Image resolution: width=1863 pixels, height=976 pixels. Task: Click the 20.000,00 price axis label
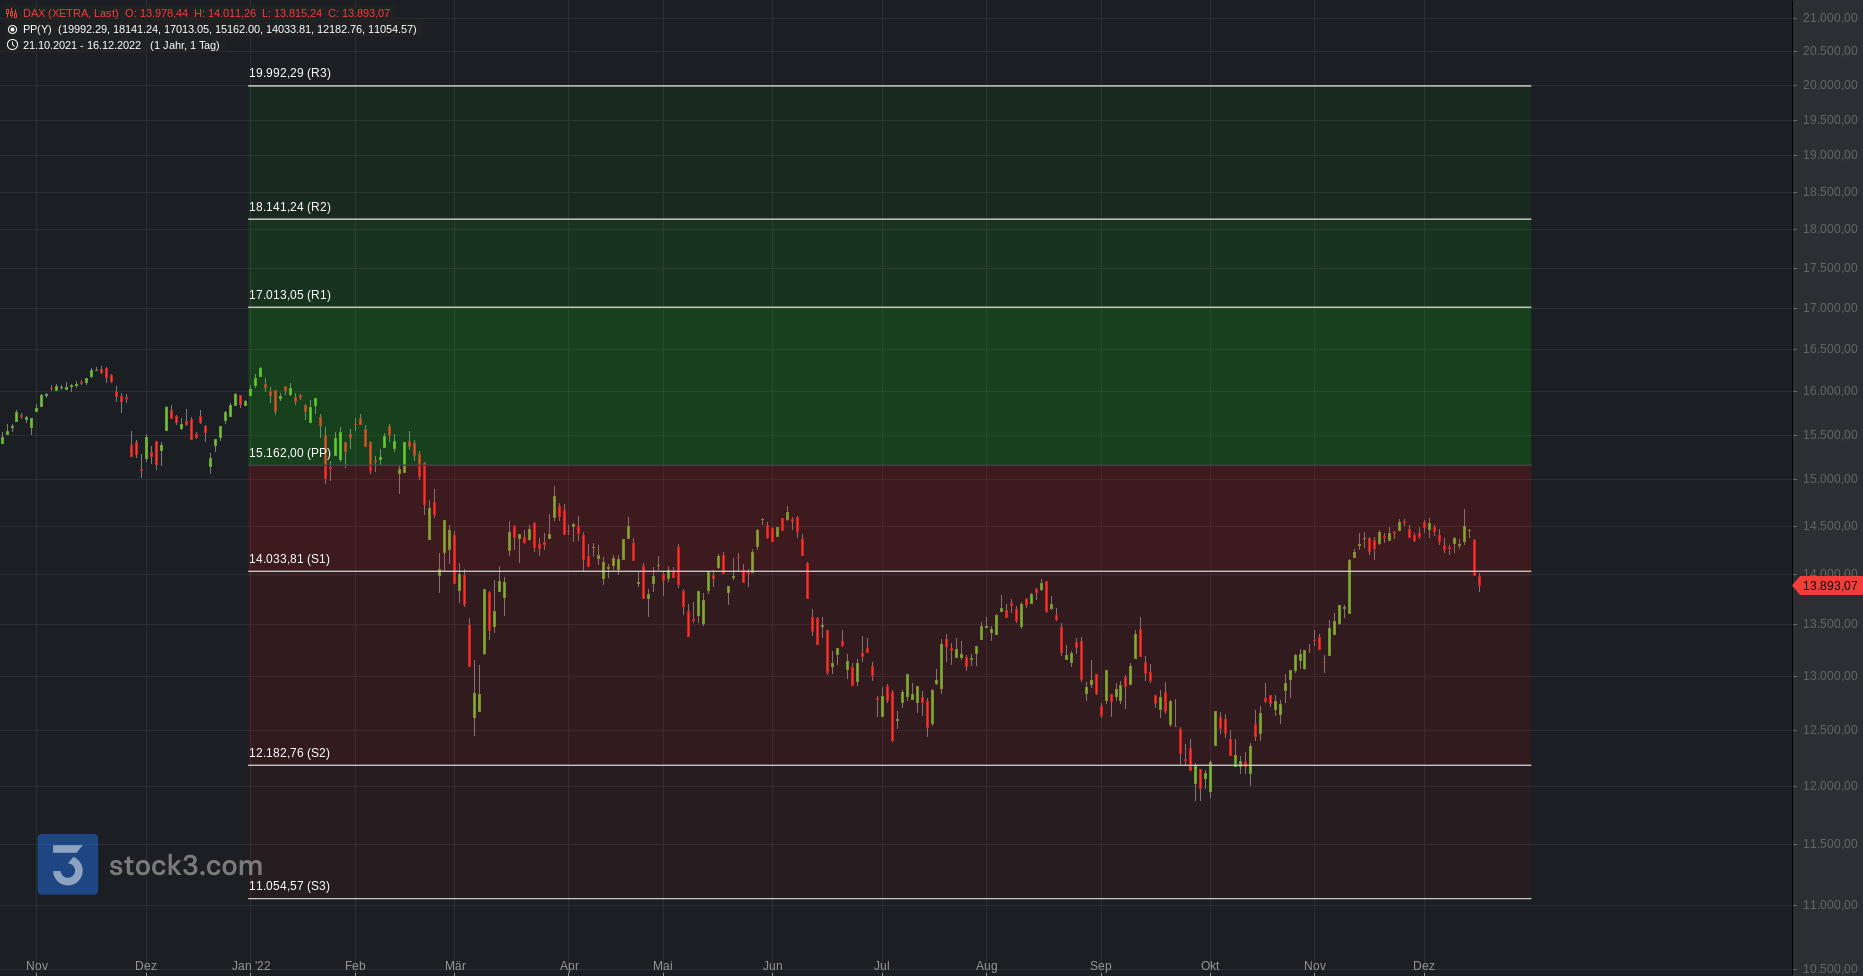[x=1829, y=85]
